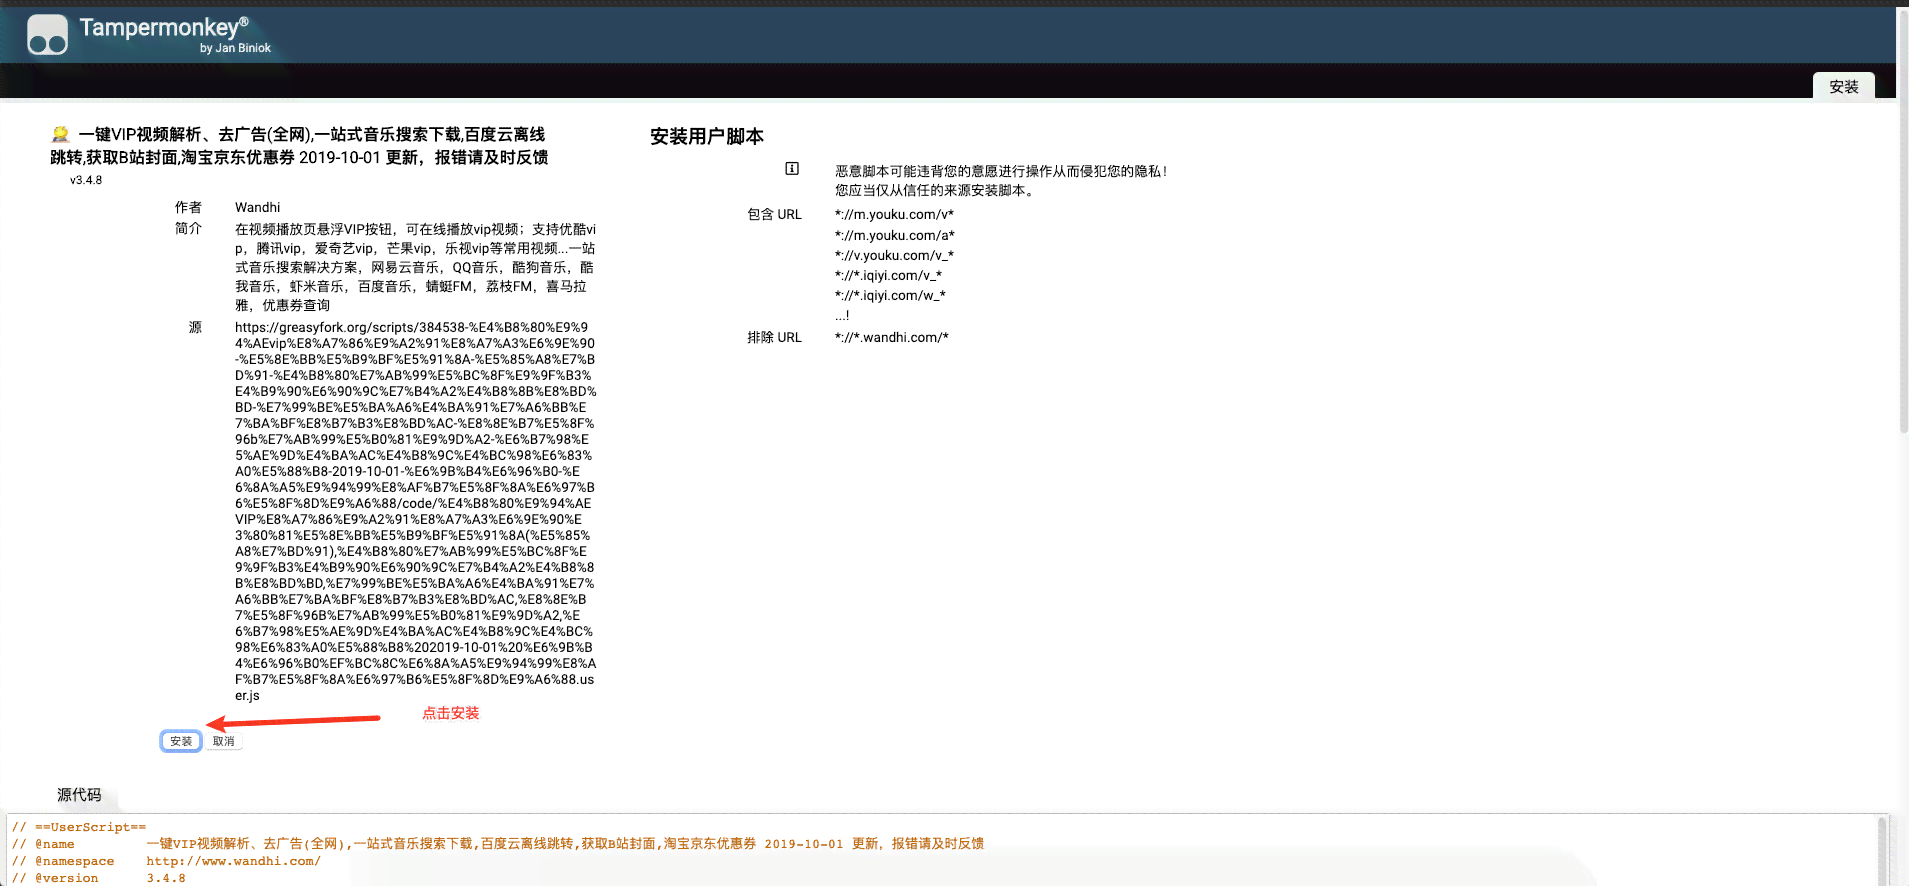Click include URL *://*.iqiyi.com/v_*
Screen dimensions: 1909x886
pos(888,275)
